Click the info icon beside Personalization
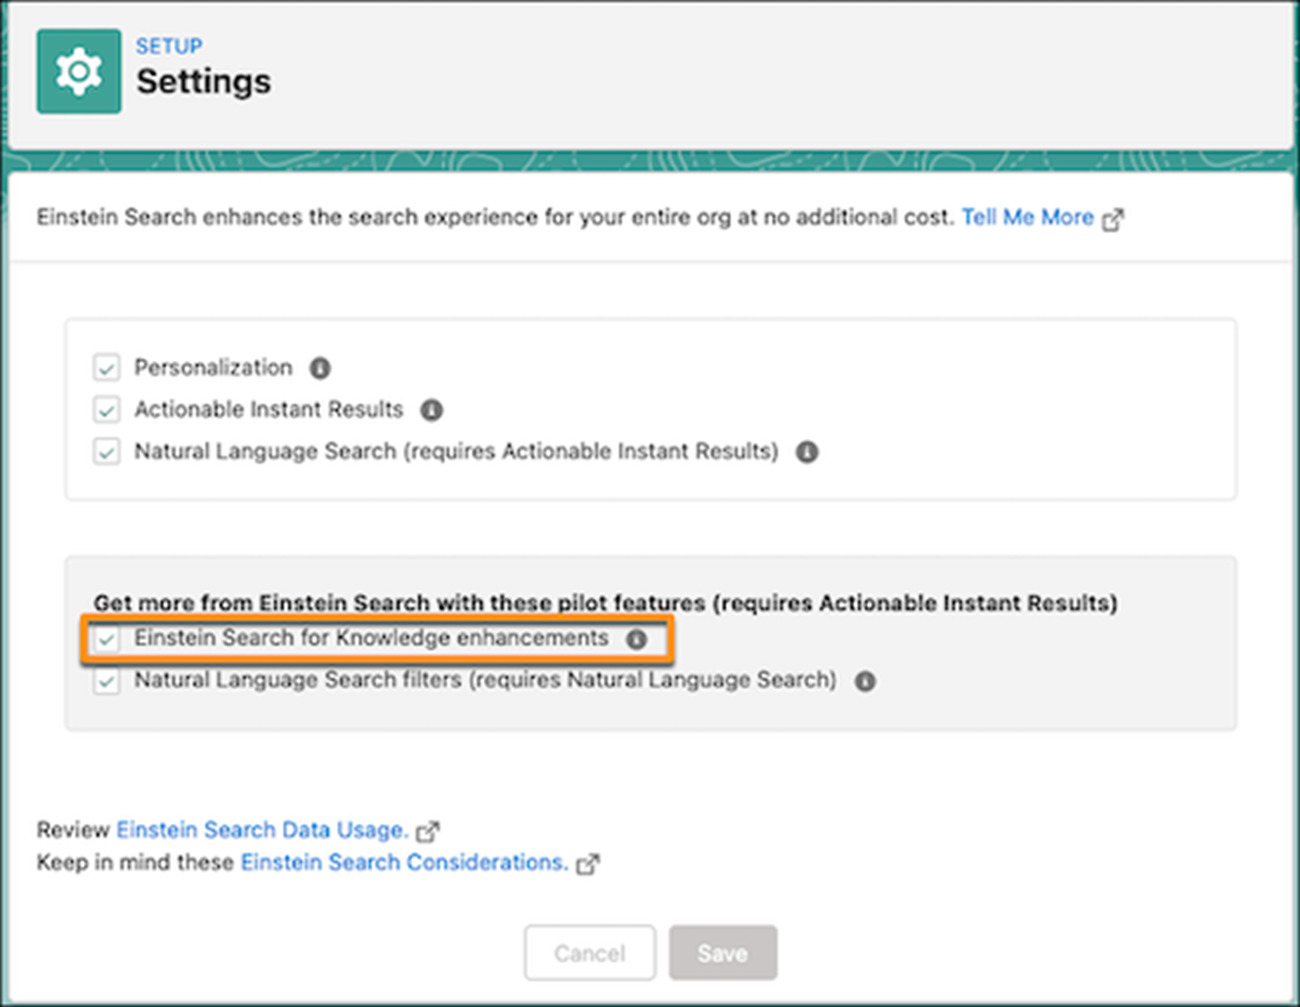The image size is (1300, 1007). click(x=320, y=368)
